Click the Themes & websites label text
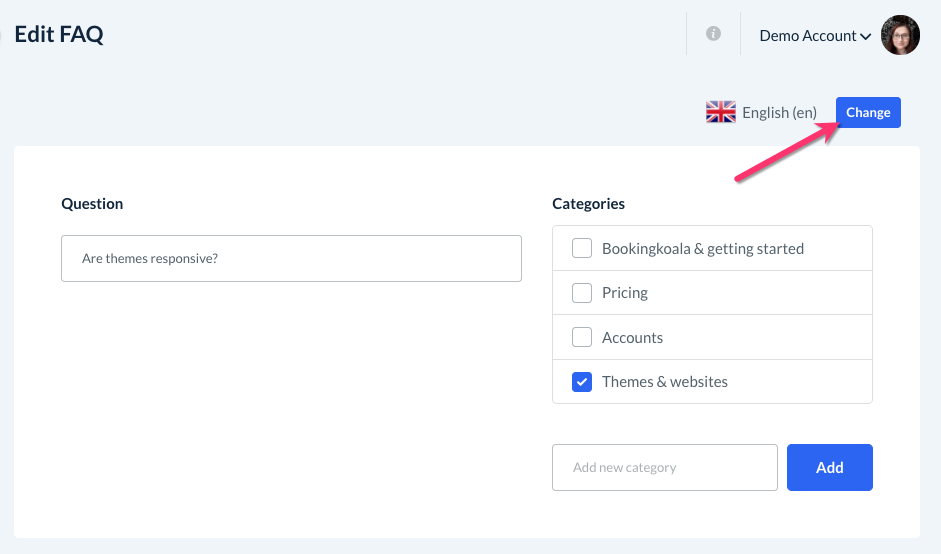 point(664,381)
